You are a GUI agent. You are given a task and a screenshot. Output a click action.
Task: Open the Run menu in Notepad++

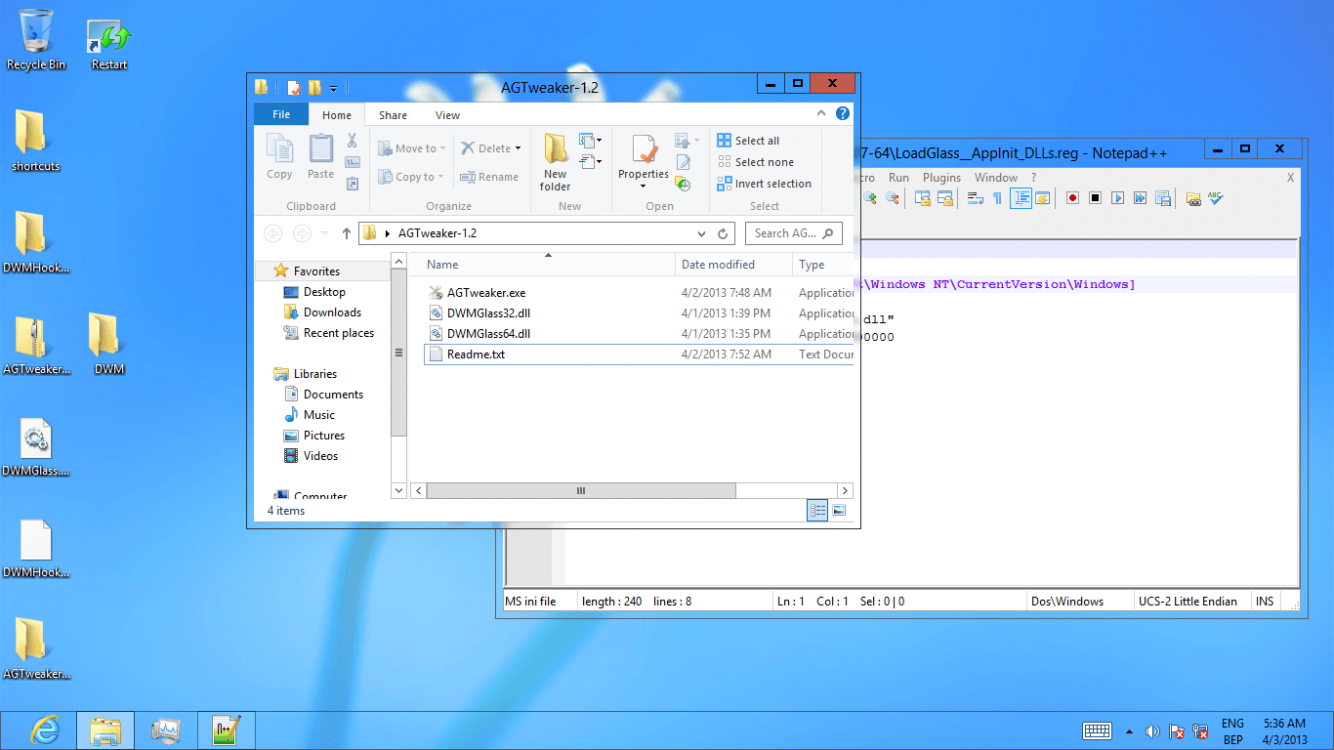[899, 177]
